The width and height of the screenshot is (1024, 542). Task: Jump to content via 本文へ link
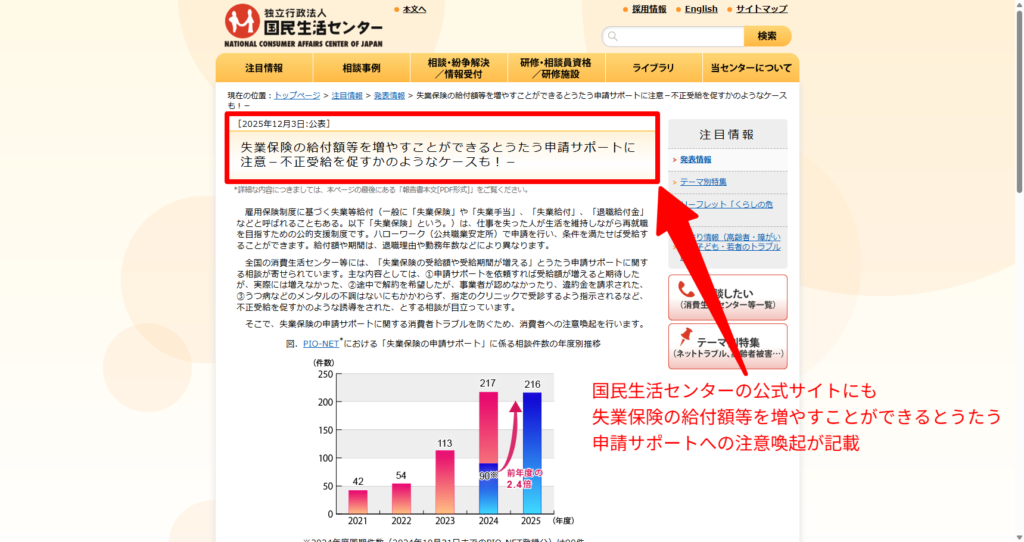(x=414, y=9)
